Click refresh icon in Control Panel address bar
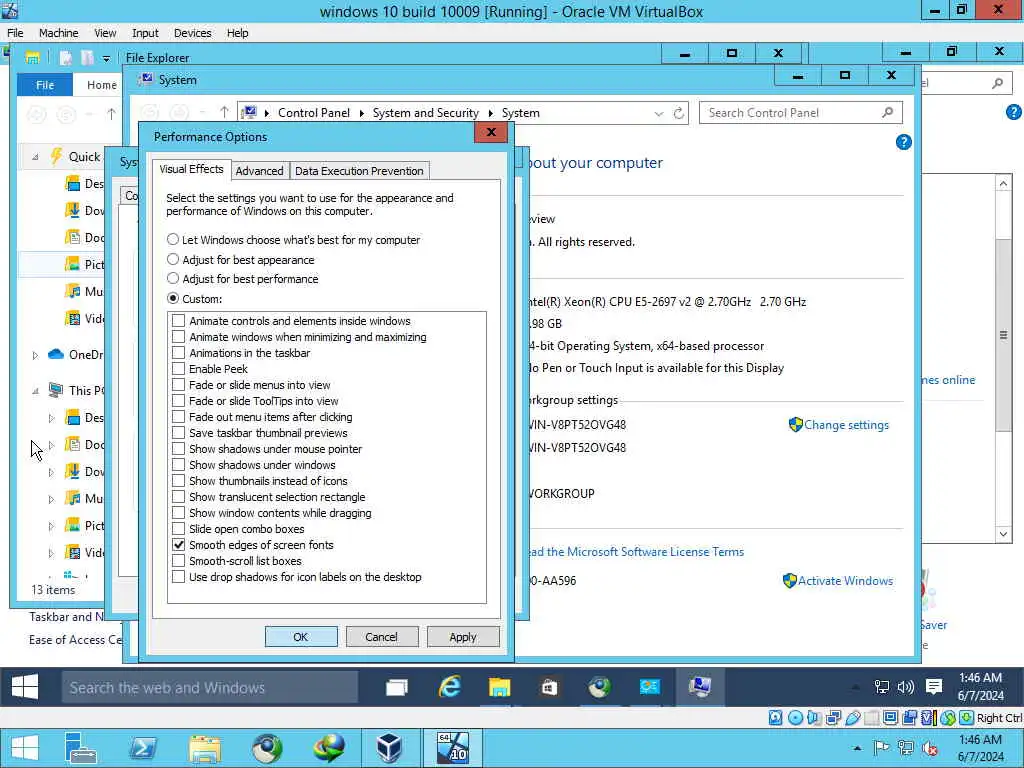 click(x=679, y=113)
